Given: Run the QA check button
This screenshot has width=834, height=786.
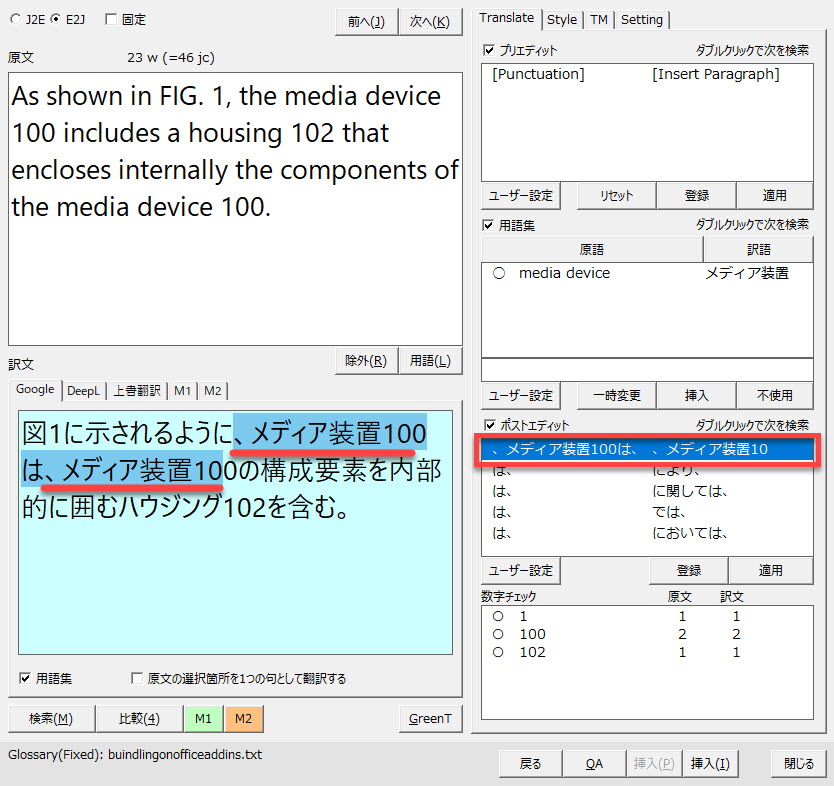Looking at the screenshot, I should [594, 764].
